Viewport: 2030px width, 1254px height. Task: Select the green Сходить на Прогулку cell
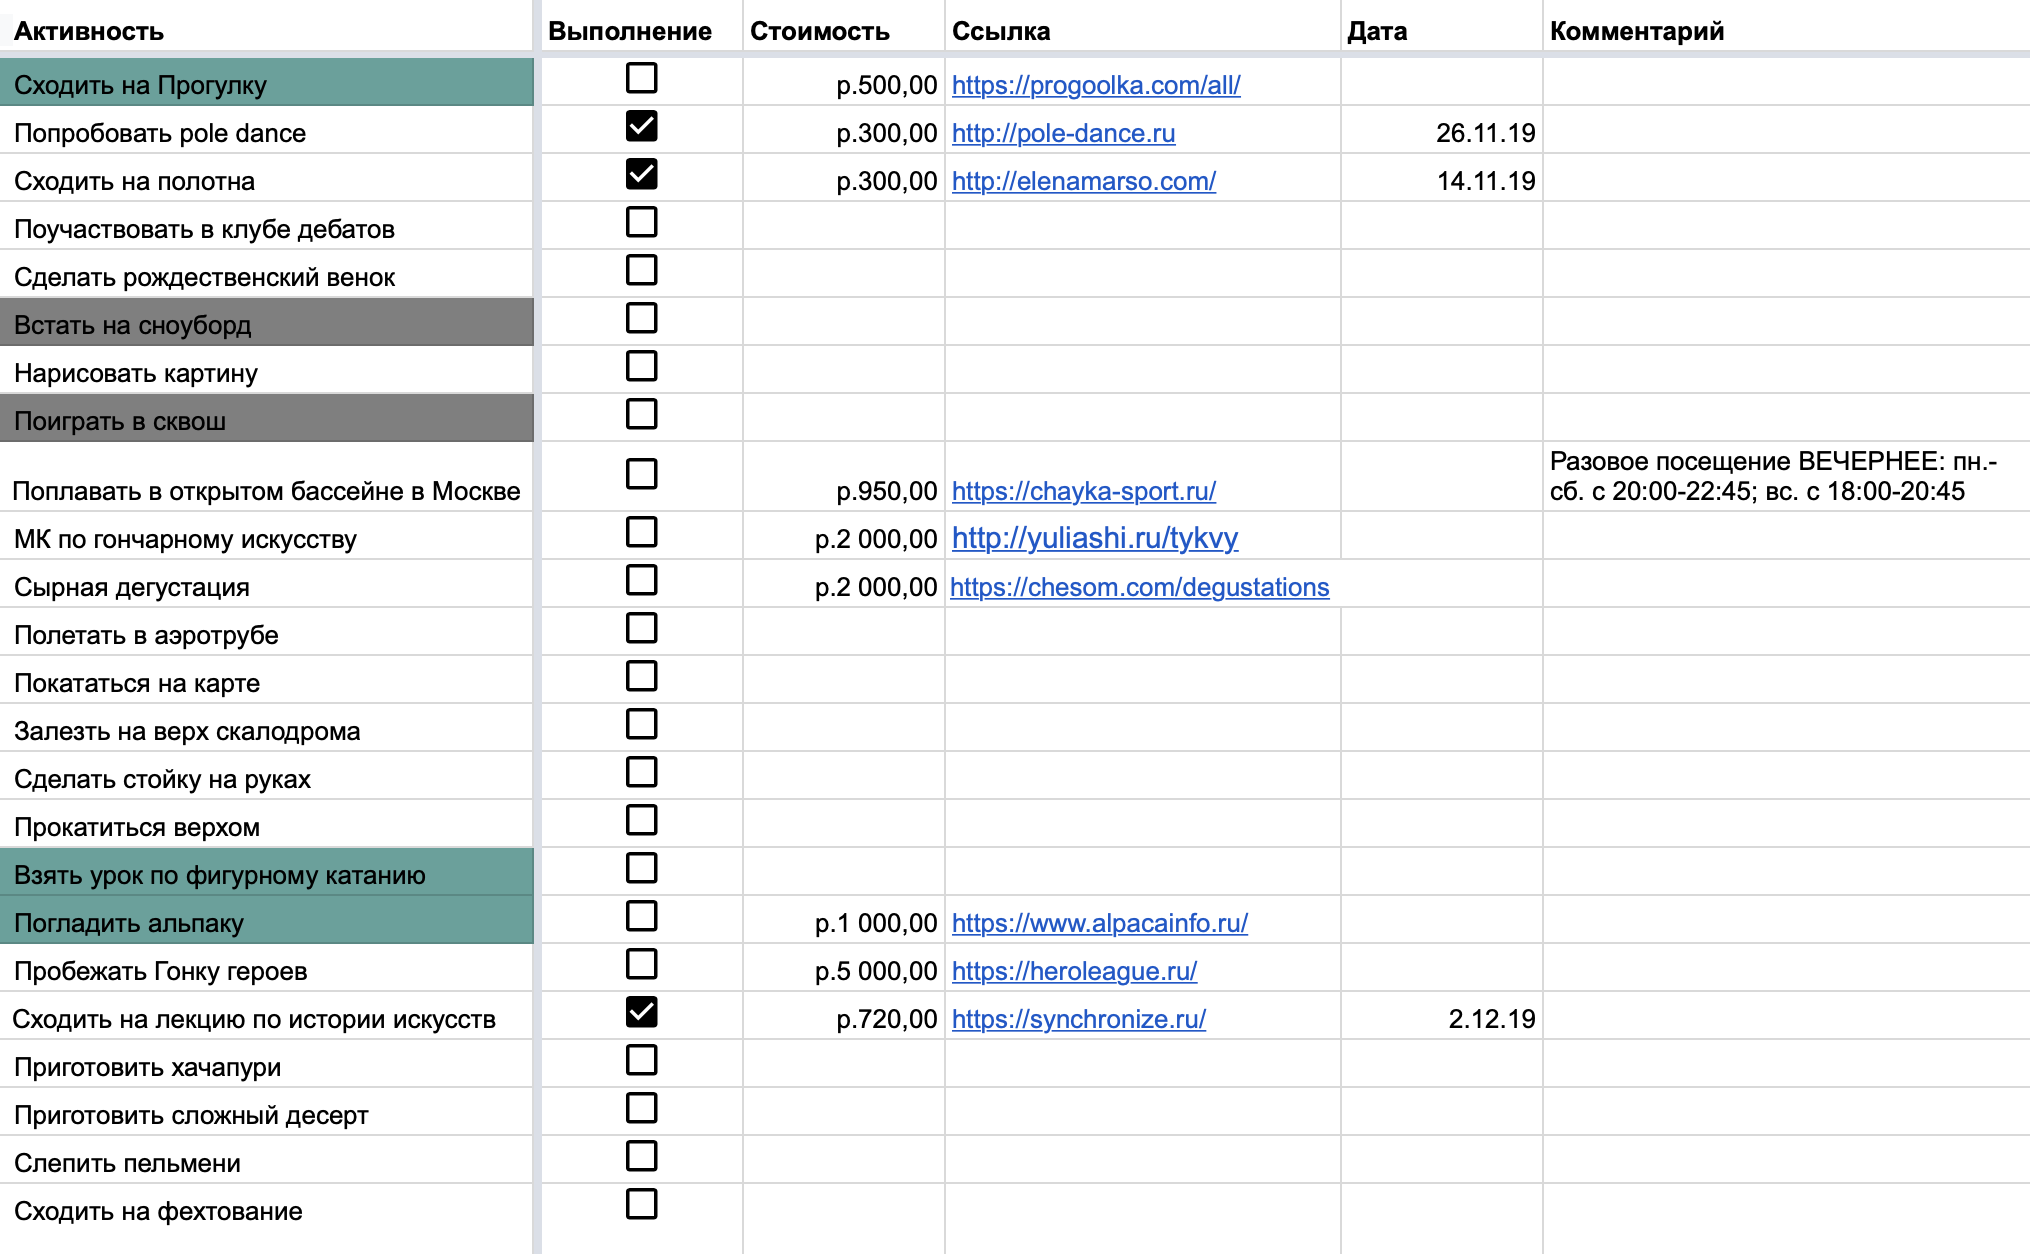pyautogui.click(x=266, y=82)
